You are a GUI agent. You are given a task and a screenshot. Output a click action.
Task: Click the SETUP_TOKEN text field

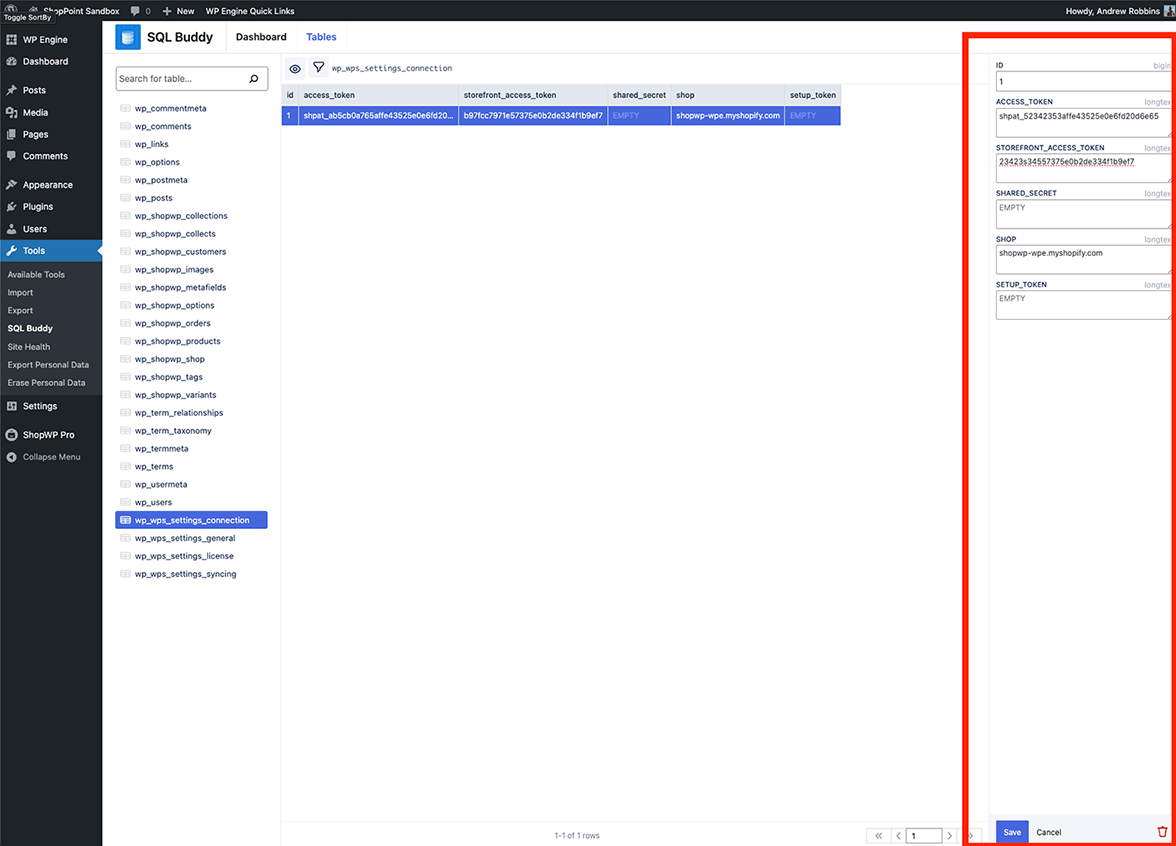(1083, 305)
